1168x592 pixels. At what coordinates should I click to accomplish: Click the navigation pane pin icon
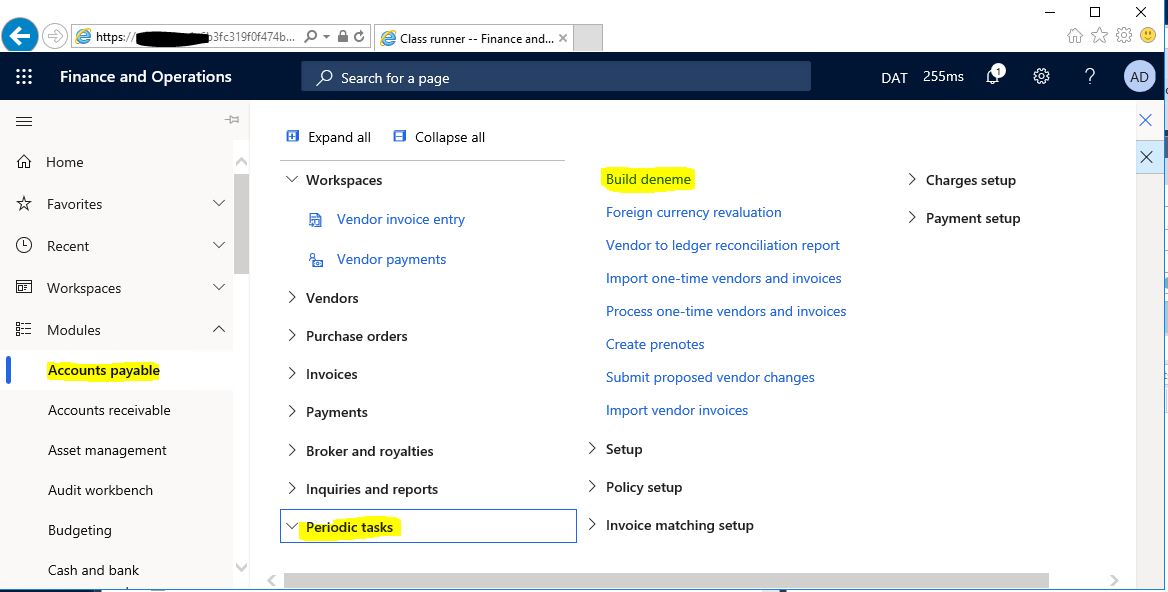[x=232, y=120]
